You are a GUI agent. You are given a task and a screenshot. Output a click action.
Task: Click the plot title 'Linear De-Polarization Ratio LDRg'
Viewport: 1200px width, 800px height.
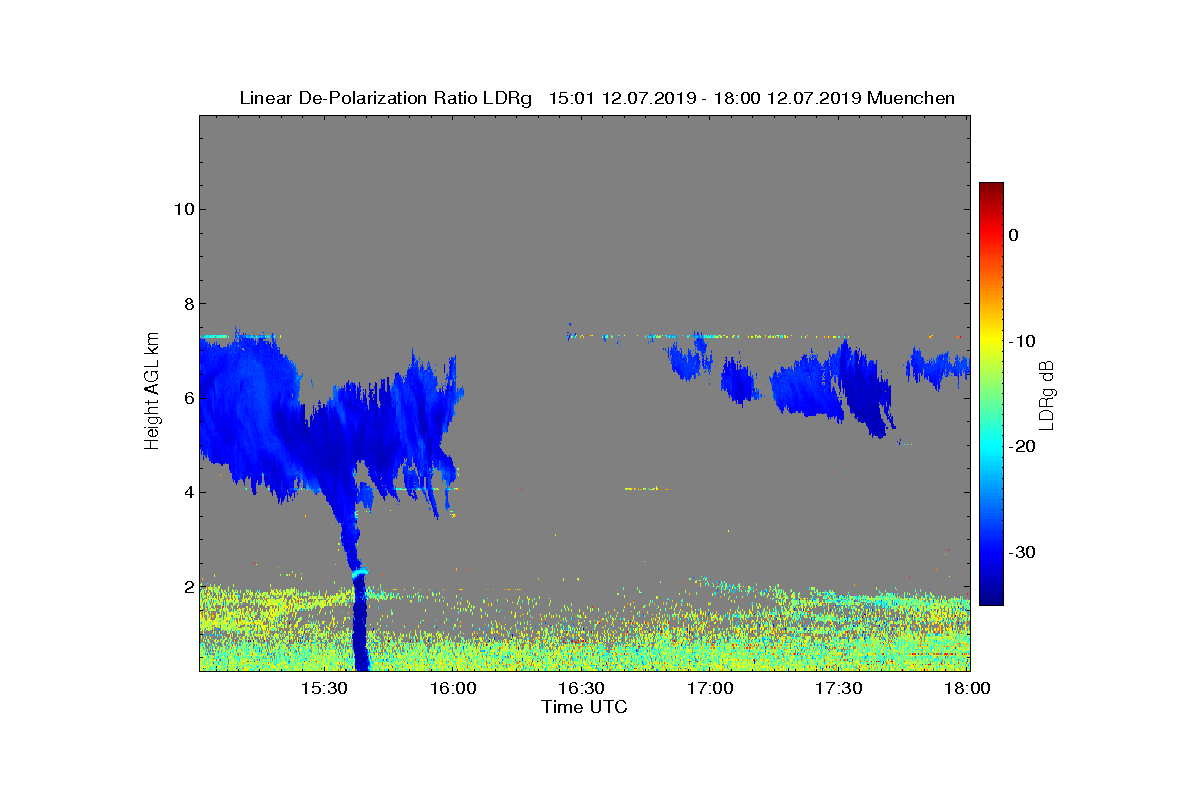pyautogui.click(x=386, y=98)
